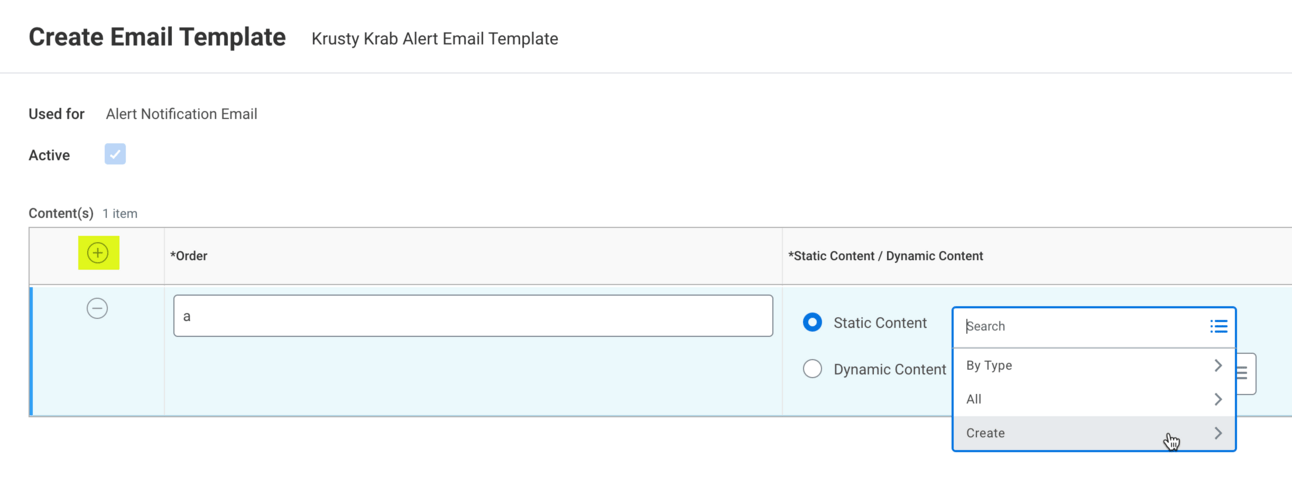Remove the row with the minus icon
This screenshot has width=1292, height=495.
click(97, 309)
